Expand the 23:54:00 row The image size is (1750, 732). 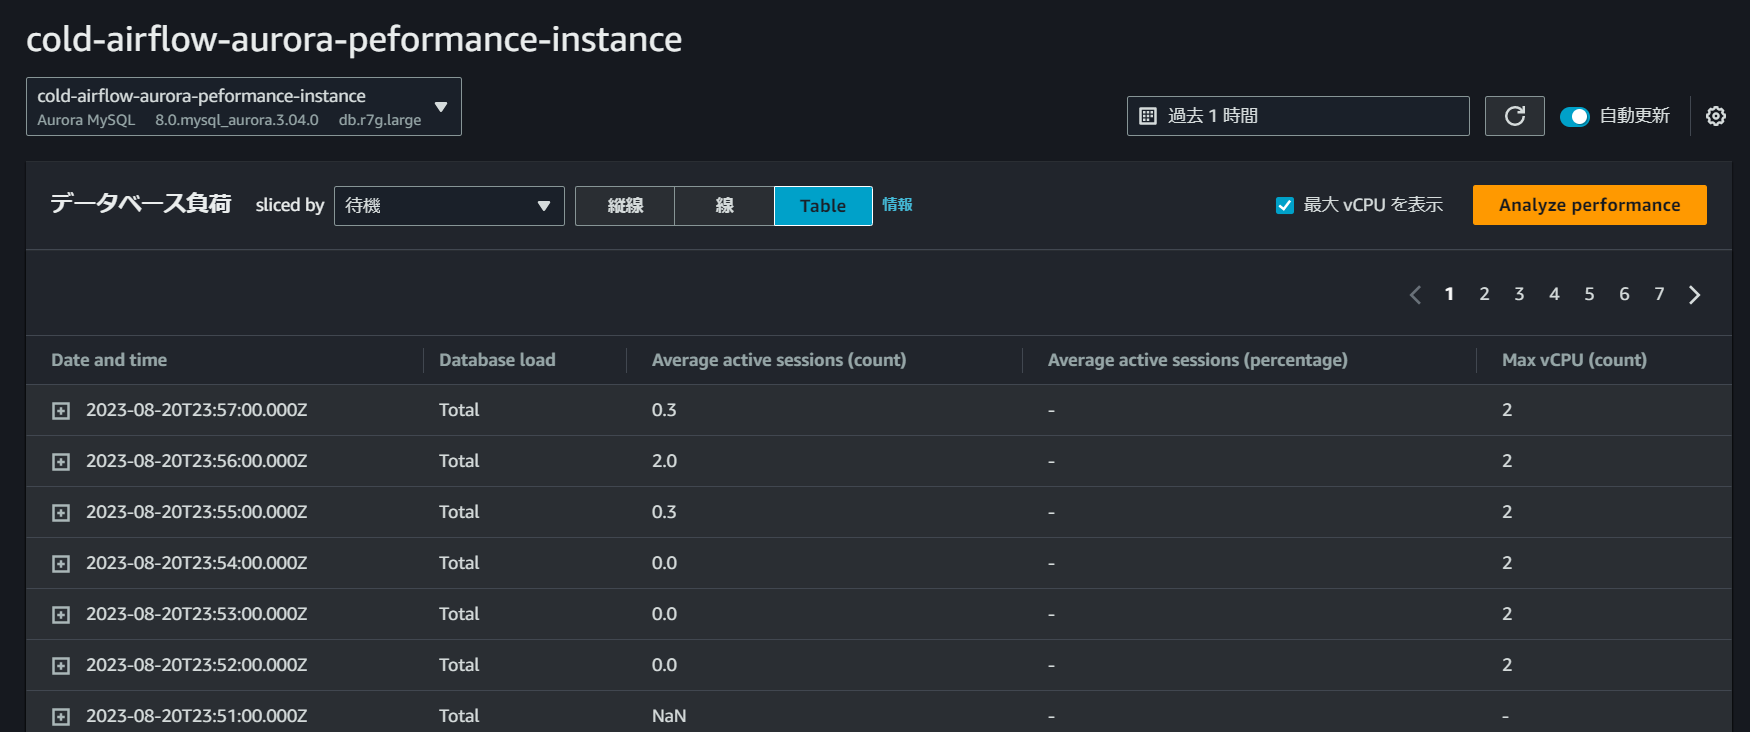(x=61, y=564)
